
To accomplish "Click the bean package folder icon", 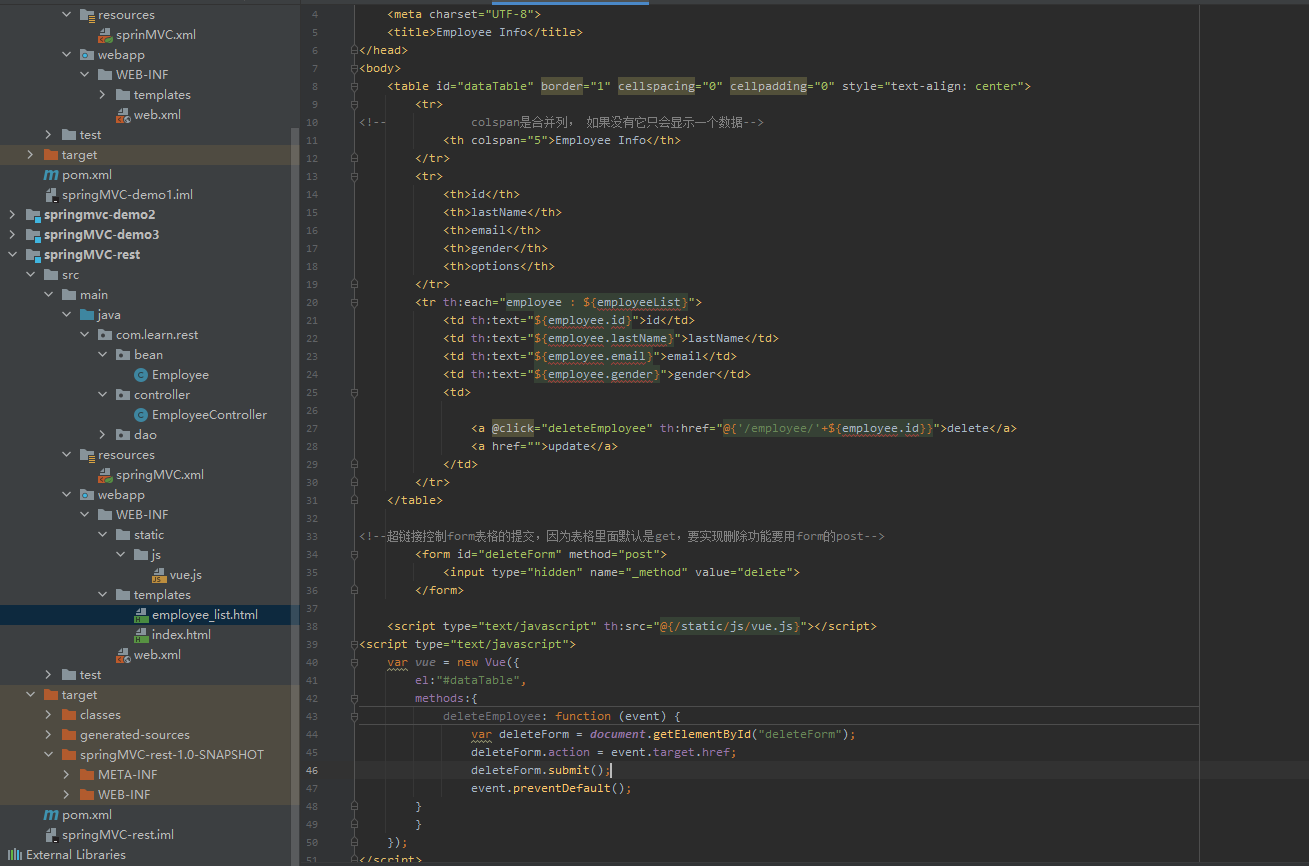I will (x=123, y=355).
